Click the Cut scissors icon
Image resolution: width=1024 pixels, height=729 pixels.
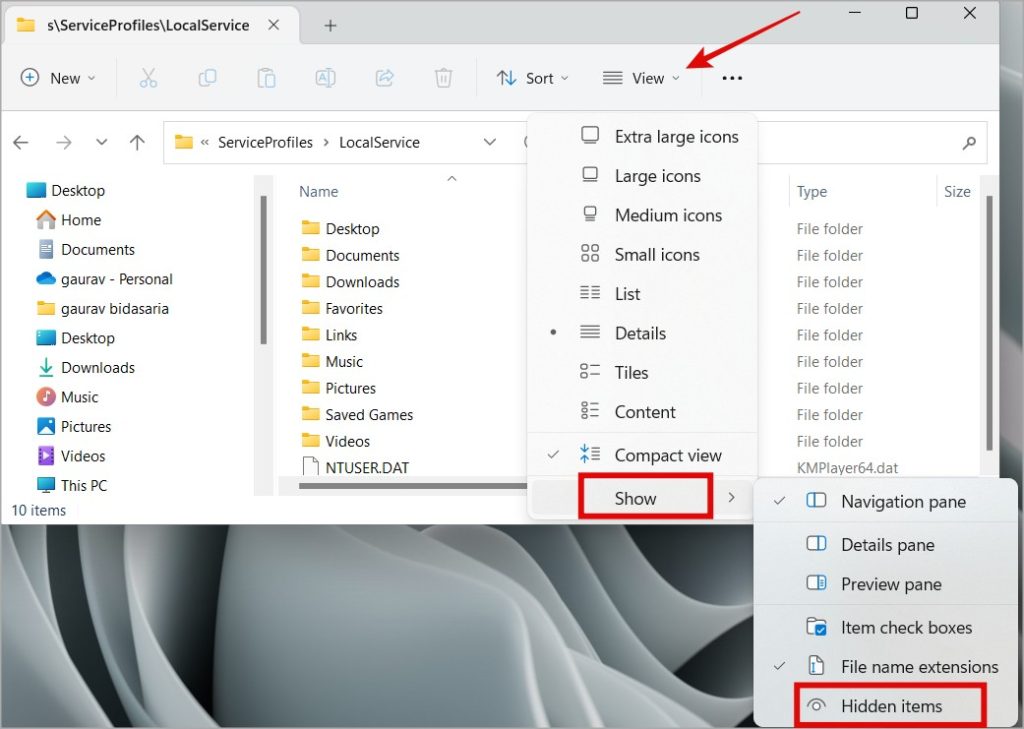pos(148,78)
